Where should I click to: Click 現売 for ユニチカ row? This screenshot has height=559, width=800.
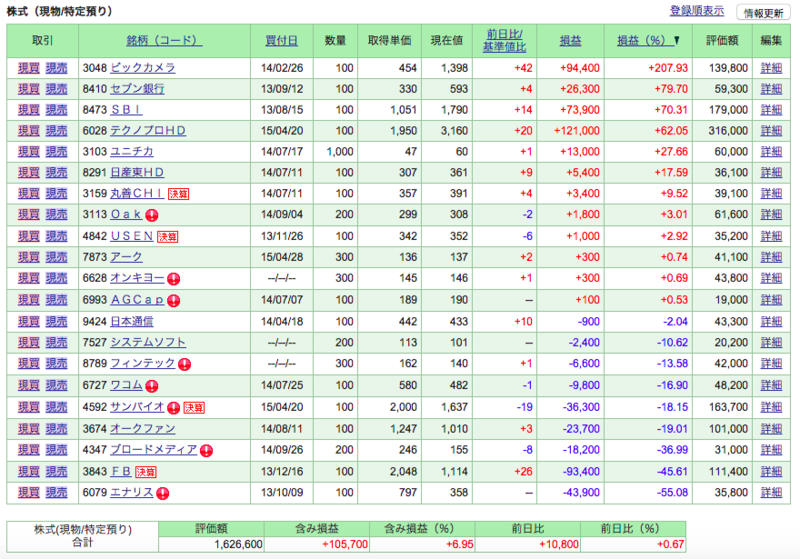tap(56, 151)
